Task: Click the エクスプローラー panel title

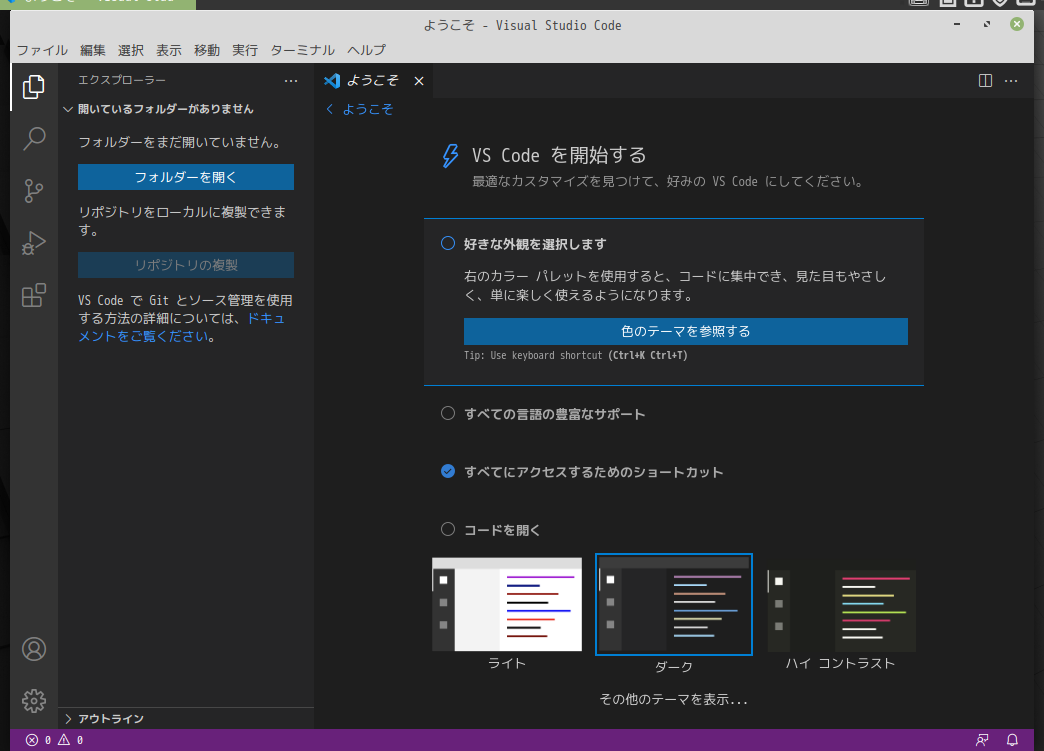Action: pyautogui.click(x=122, y=80)
